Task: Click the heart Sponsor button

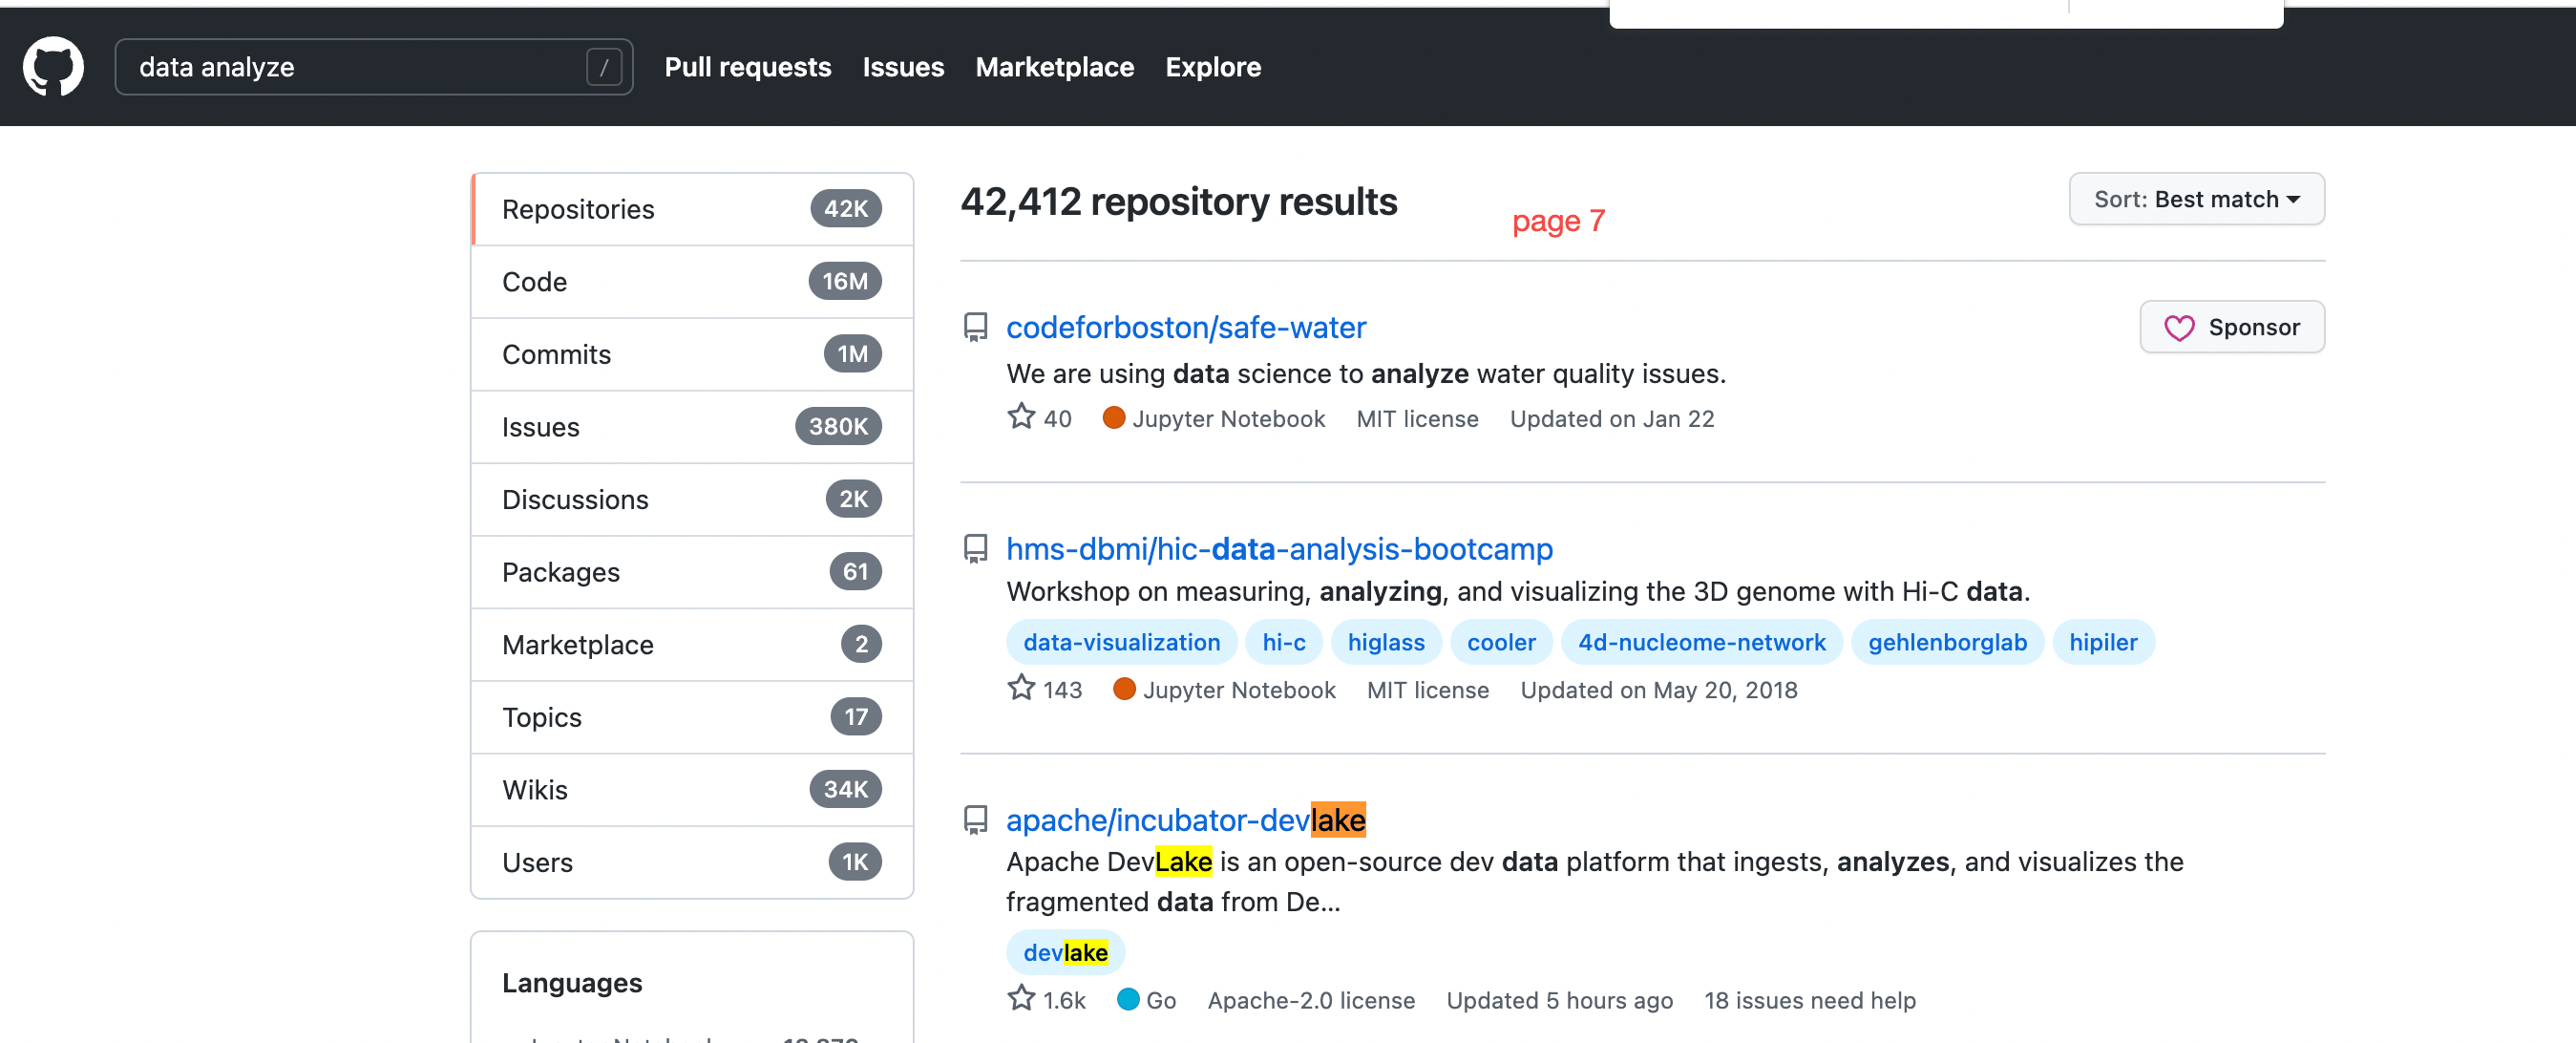Action: pyautogui.click(x=2231, y=327)
